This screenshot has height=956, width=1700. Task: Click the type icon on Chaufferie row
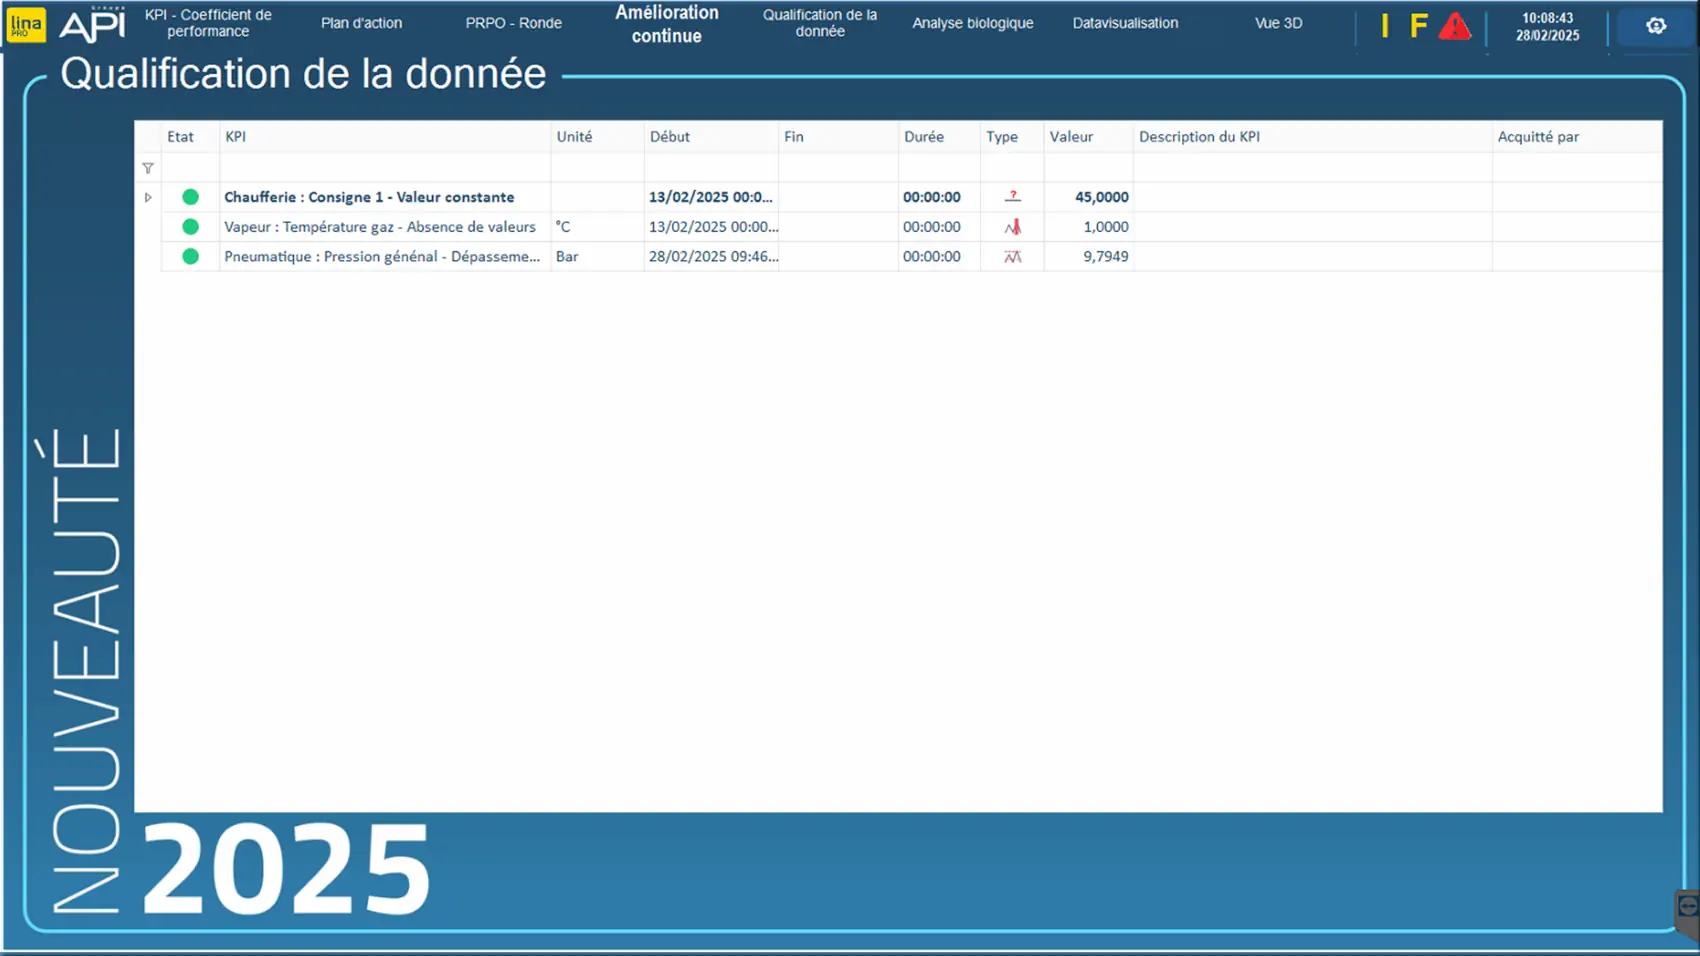click(x=1012, y=197)
